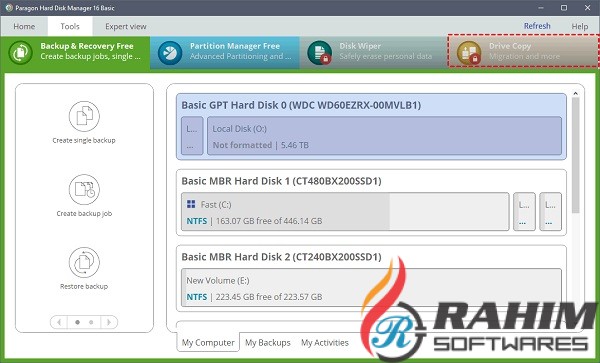Click the Create single backup icon

click(x=84, y=116)
